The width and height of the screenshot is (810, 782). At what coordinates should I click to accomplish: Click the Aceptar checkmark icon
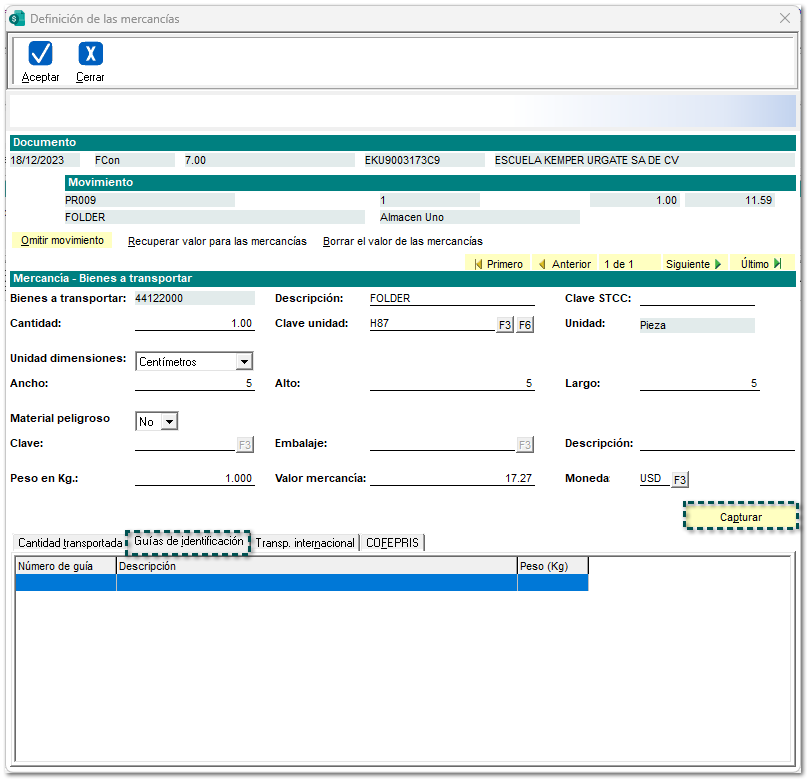40,54
